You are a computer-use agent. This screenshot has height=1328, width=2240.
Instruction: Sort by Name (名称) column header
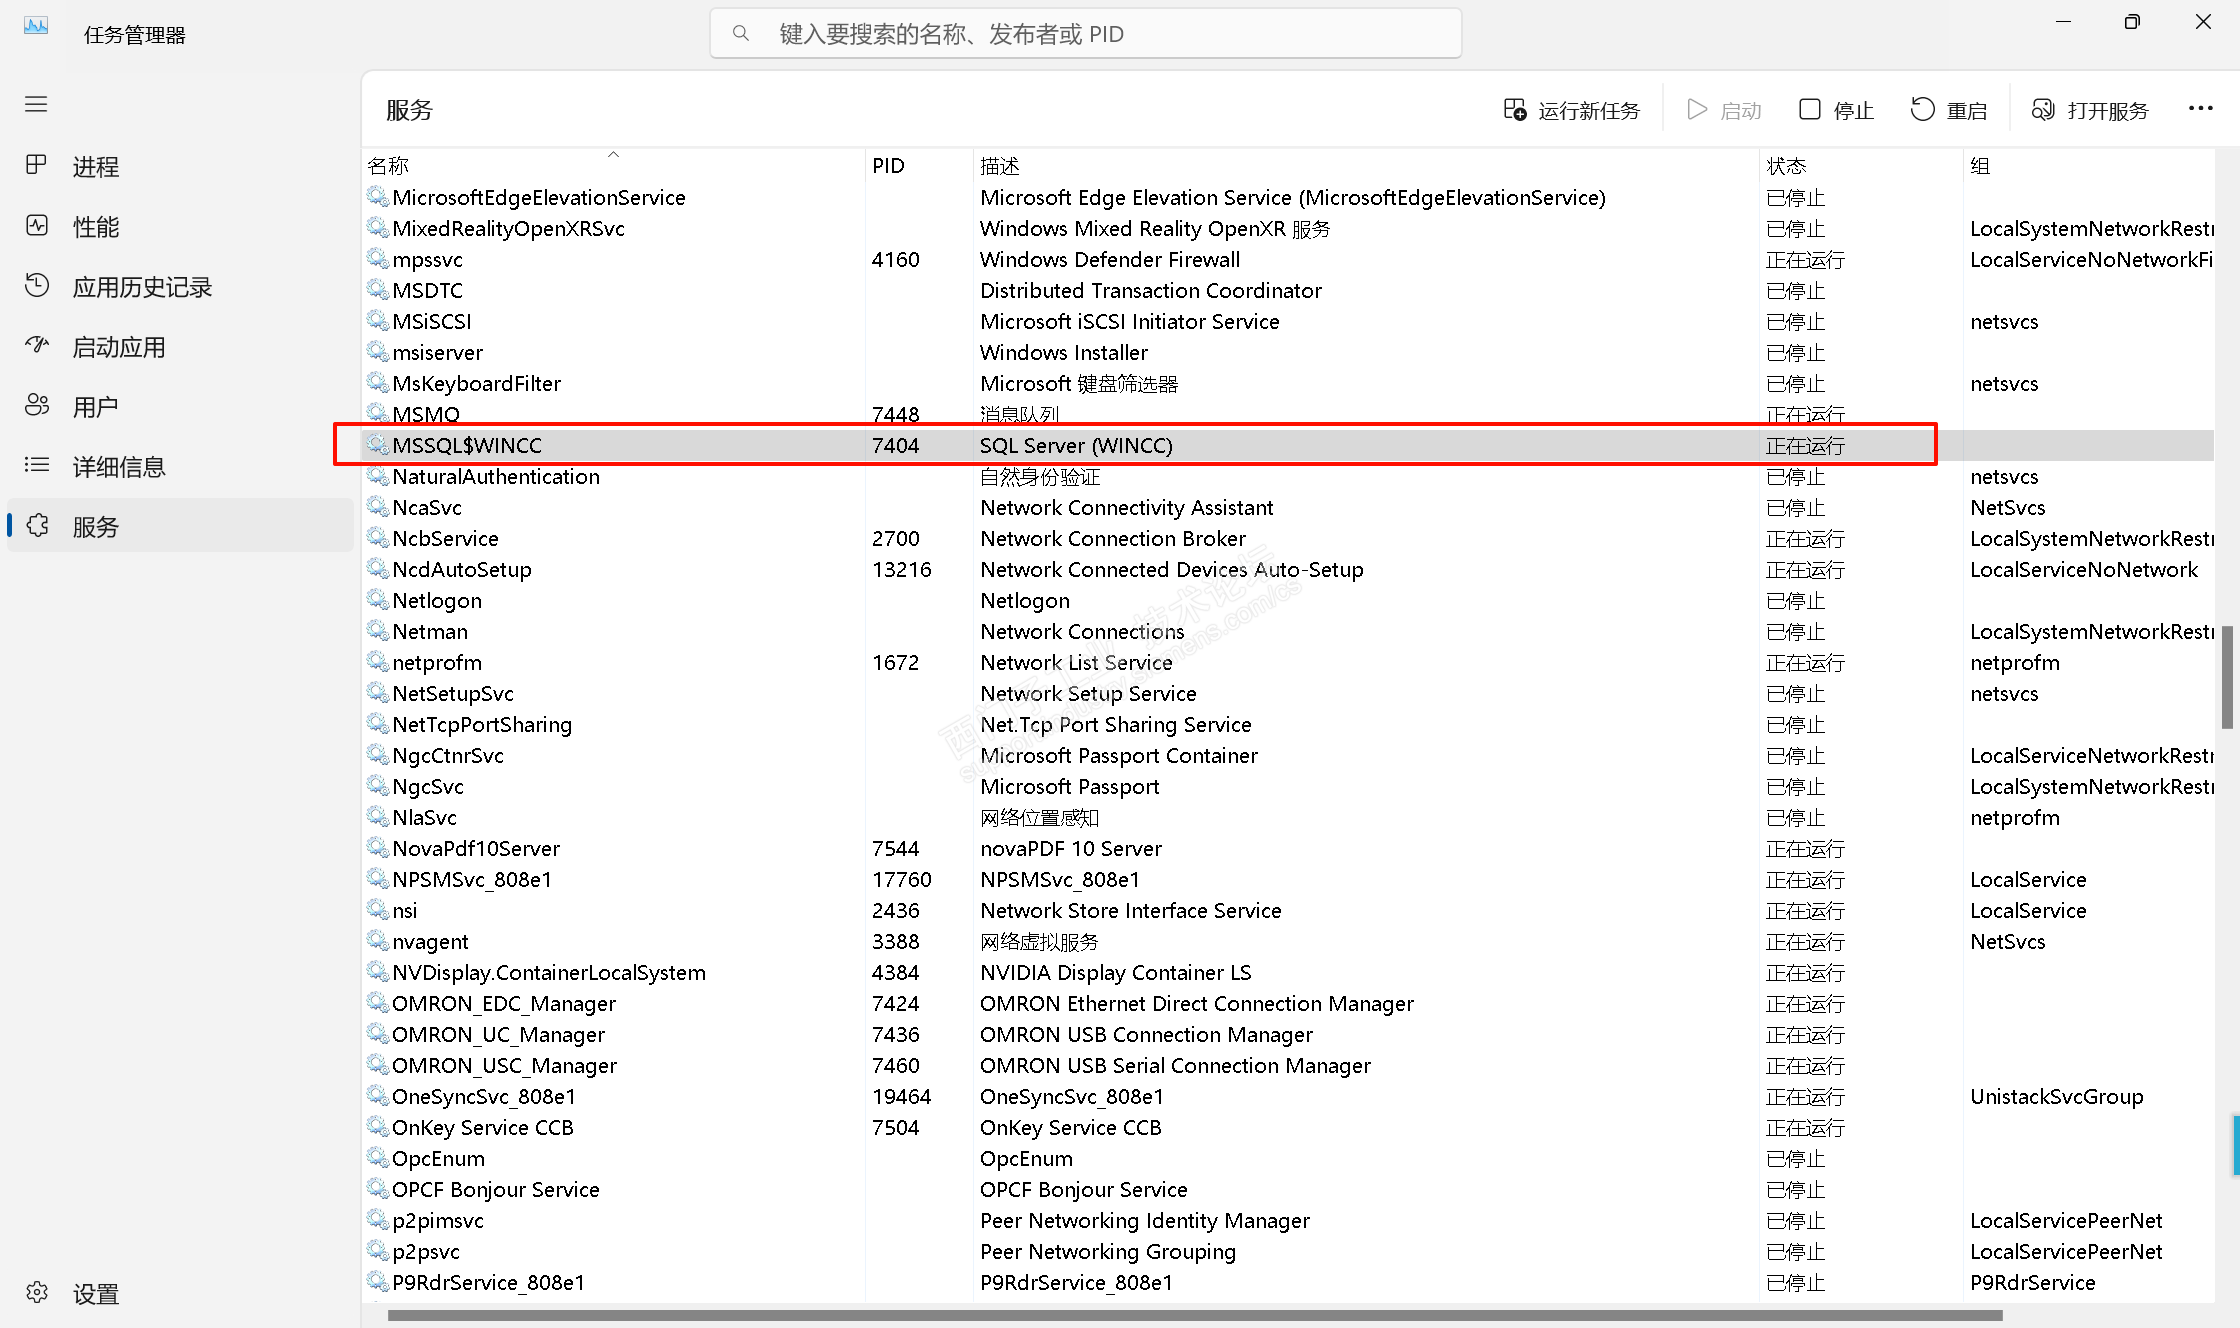388,166
